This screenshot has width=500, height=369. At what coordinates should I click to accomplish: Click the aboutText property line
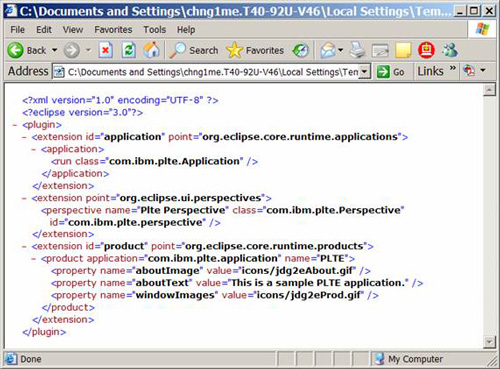click(x=237, y=283)
